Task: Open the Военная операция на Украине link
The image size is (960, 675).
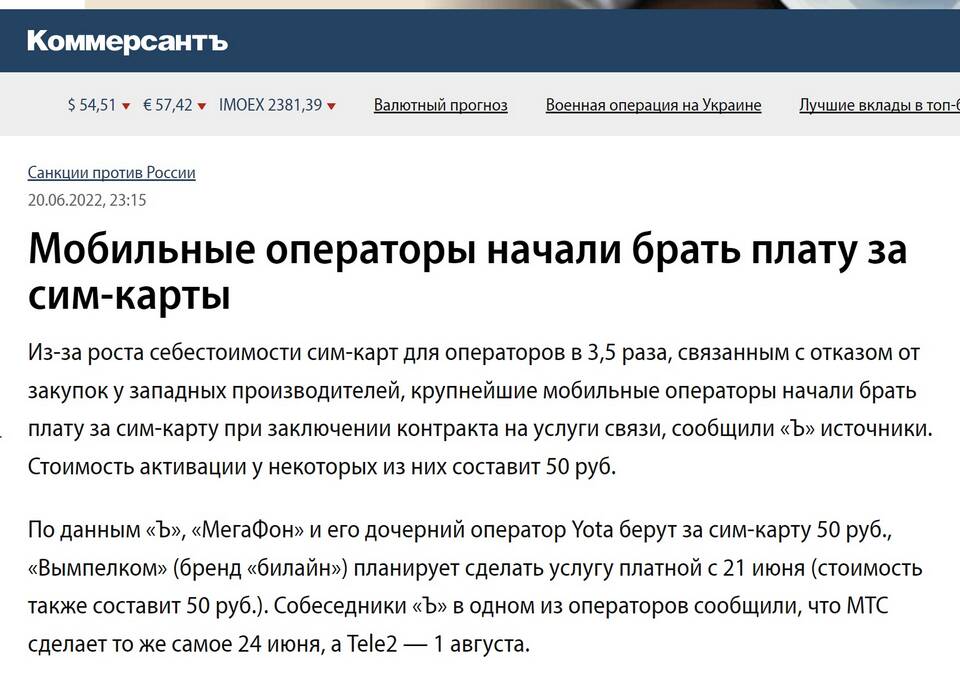Action: point(653,105)
